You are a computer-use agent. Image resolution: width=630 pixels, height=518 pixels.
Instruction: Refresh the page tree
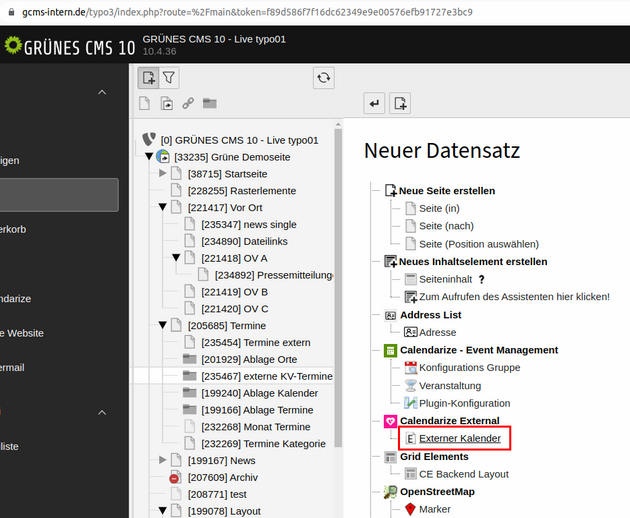(323, 78)
